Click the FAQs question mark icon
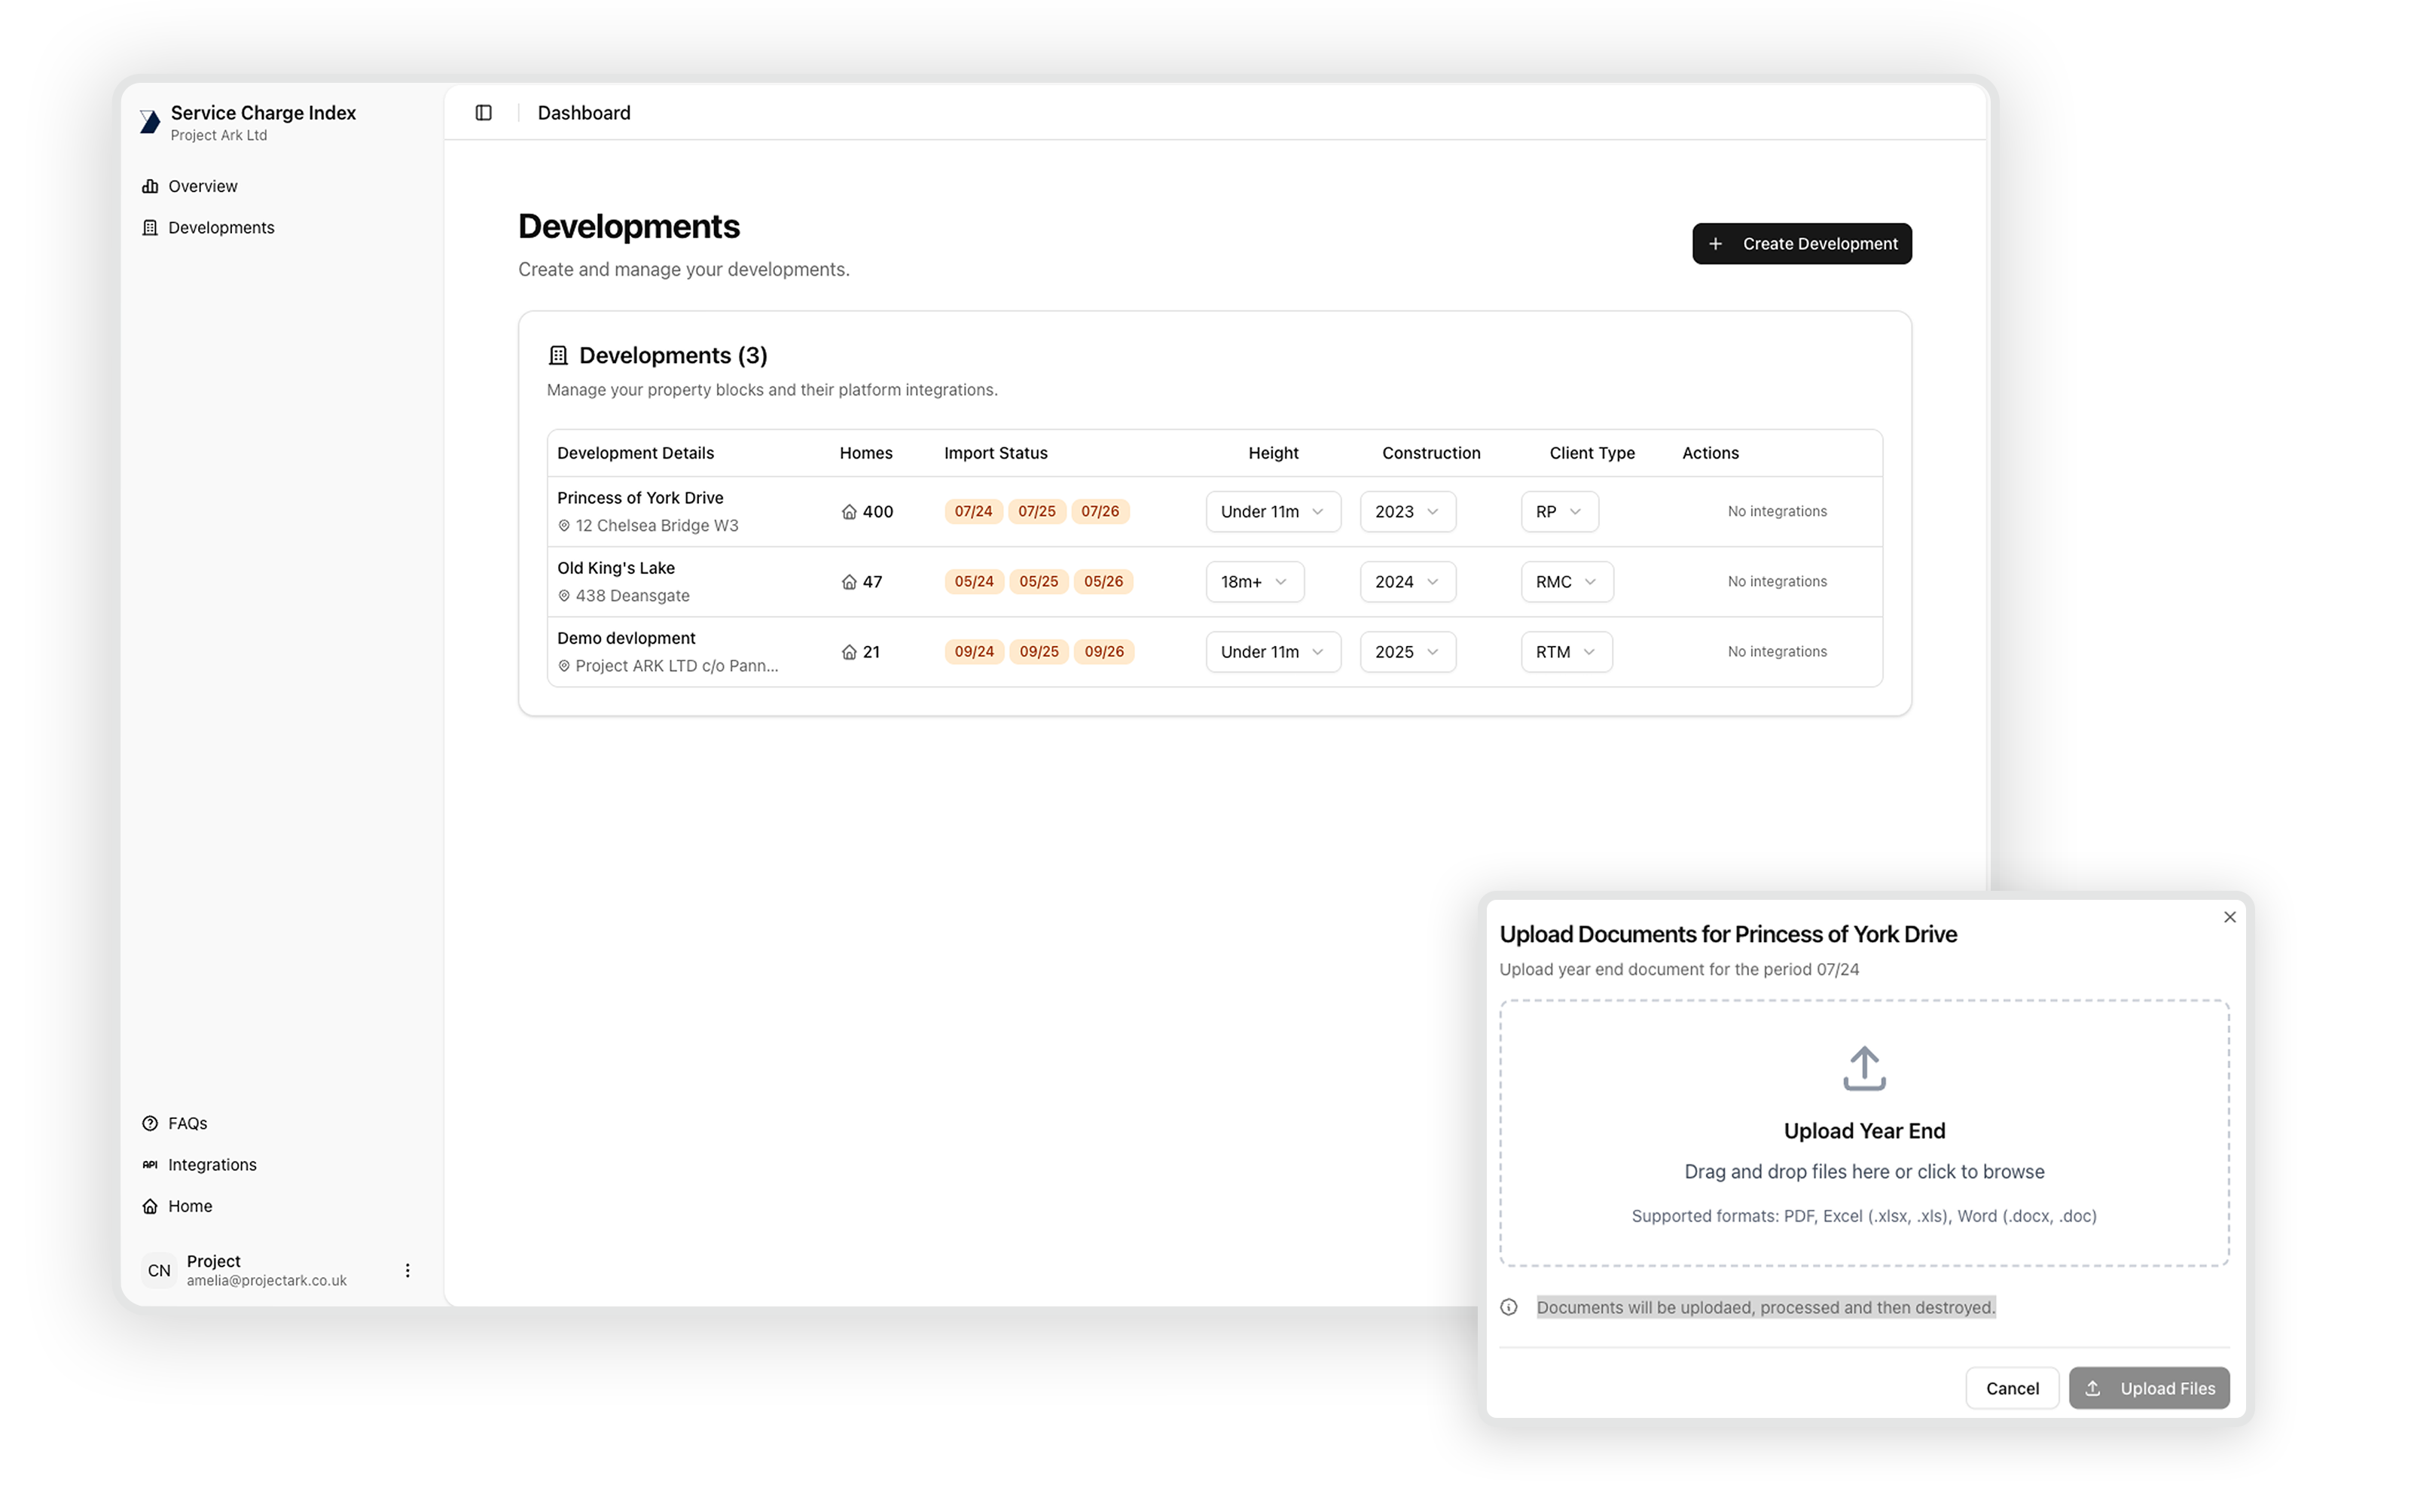The width and height of the screenshot is (2411, 1512). (x=150, y=1123)
